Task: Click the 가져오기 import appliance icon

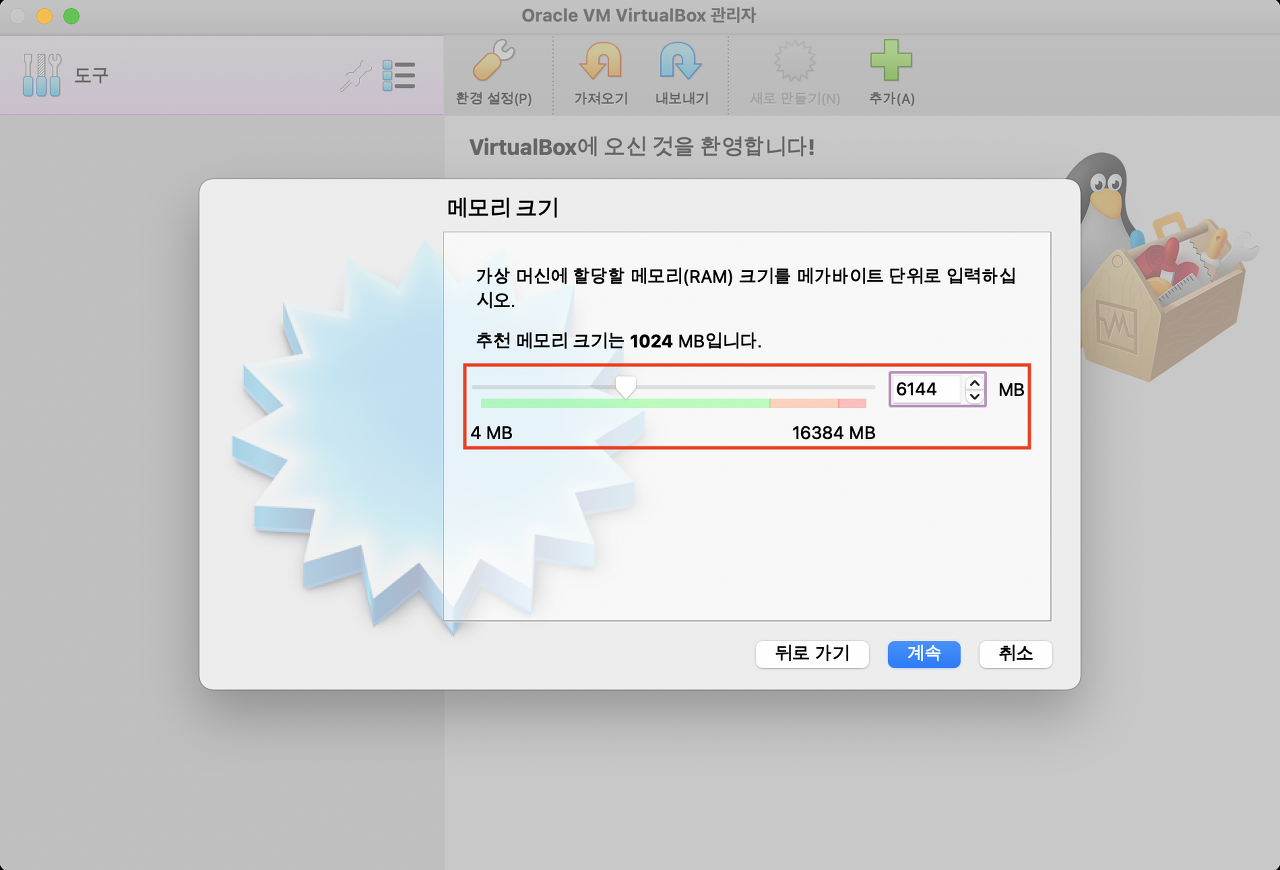Action: [x=601, y=62]
